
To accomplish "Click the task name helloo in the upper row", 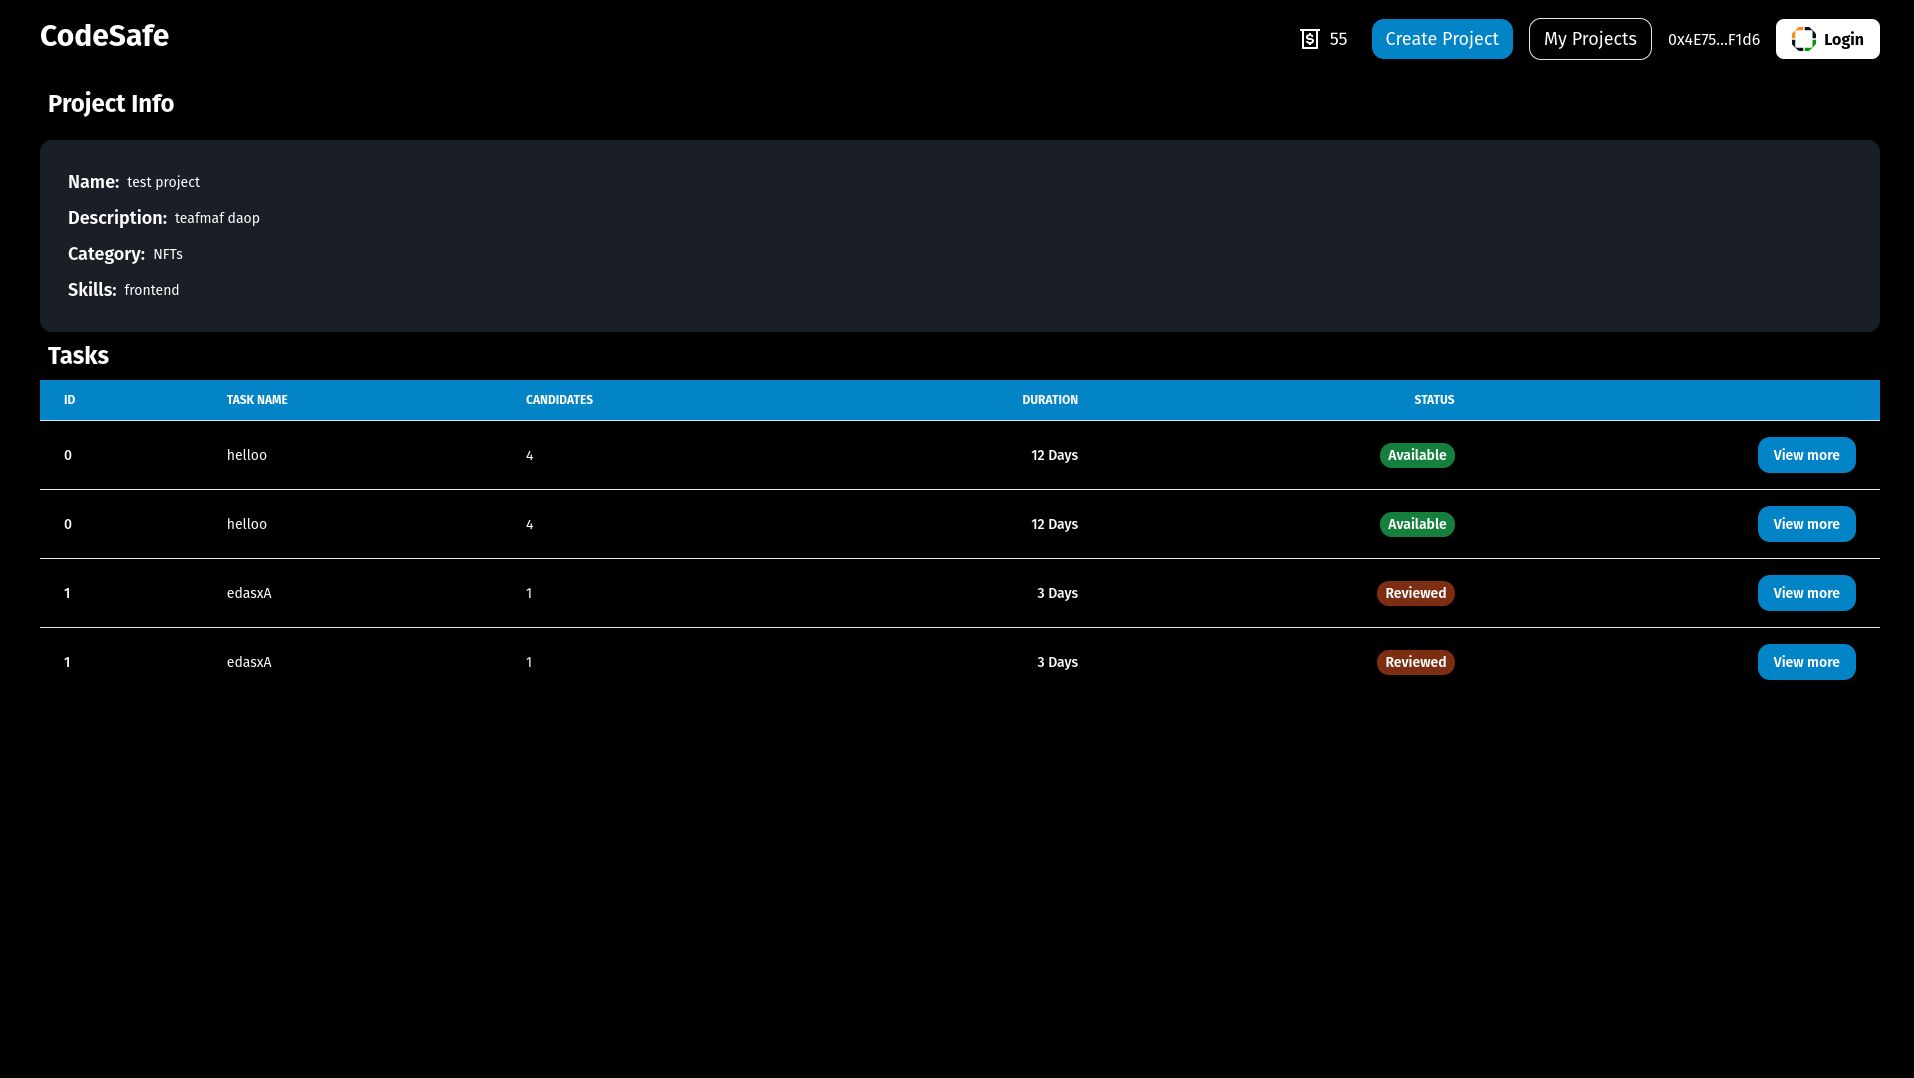I will (x=247, y=455).
